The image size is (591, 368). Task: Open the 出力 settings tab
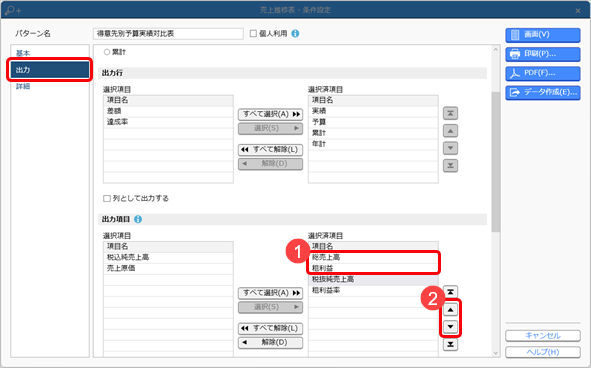pos(50,70)
